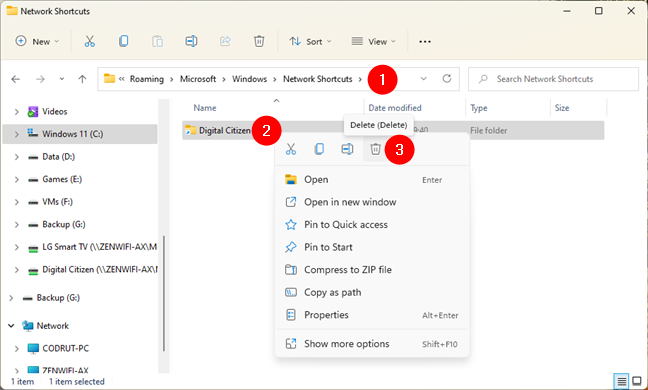Click the Rename icon in the top toolbar

pyautogui.click(x=191, y=41)
